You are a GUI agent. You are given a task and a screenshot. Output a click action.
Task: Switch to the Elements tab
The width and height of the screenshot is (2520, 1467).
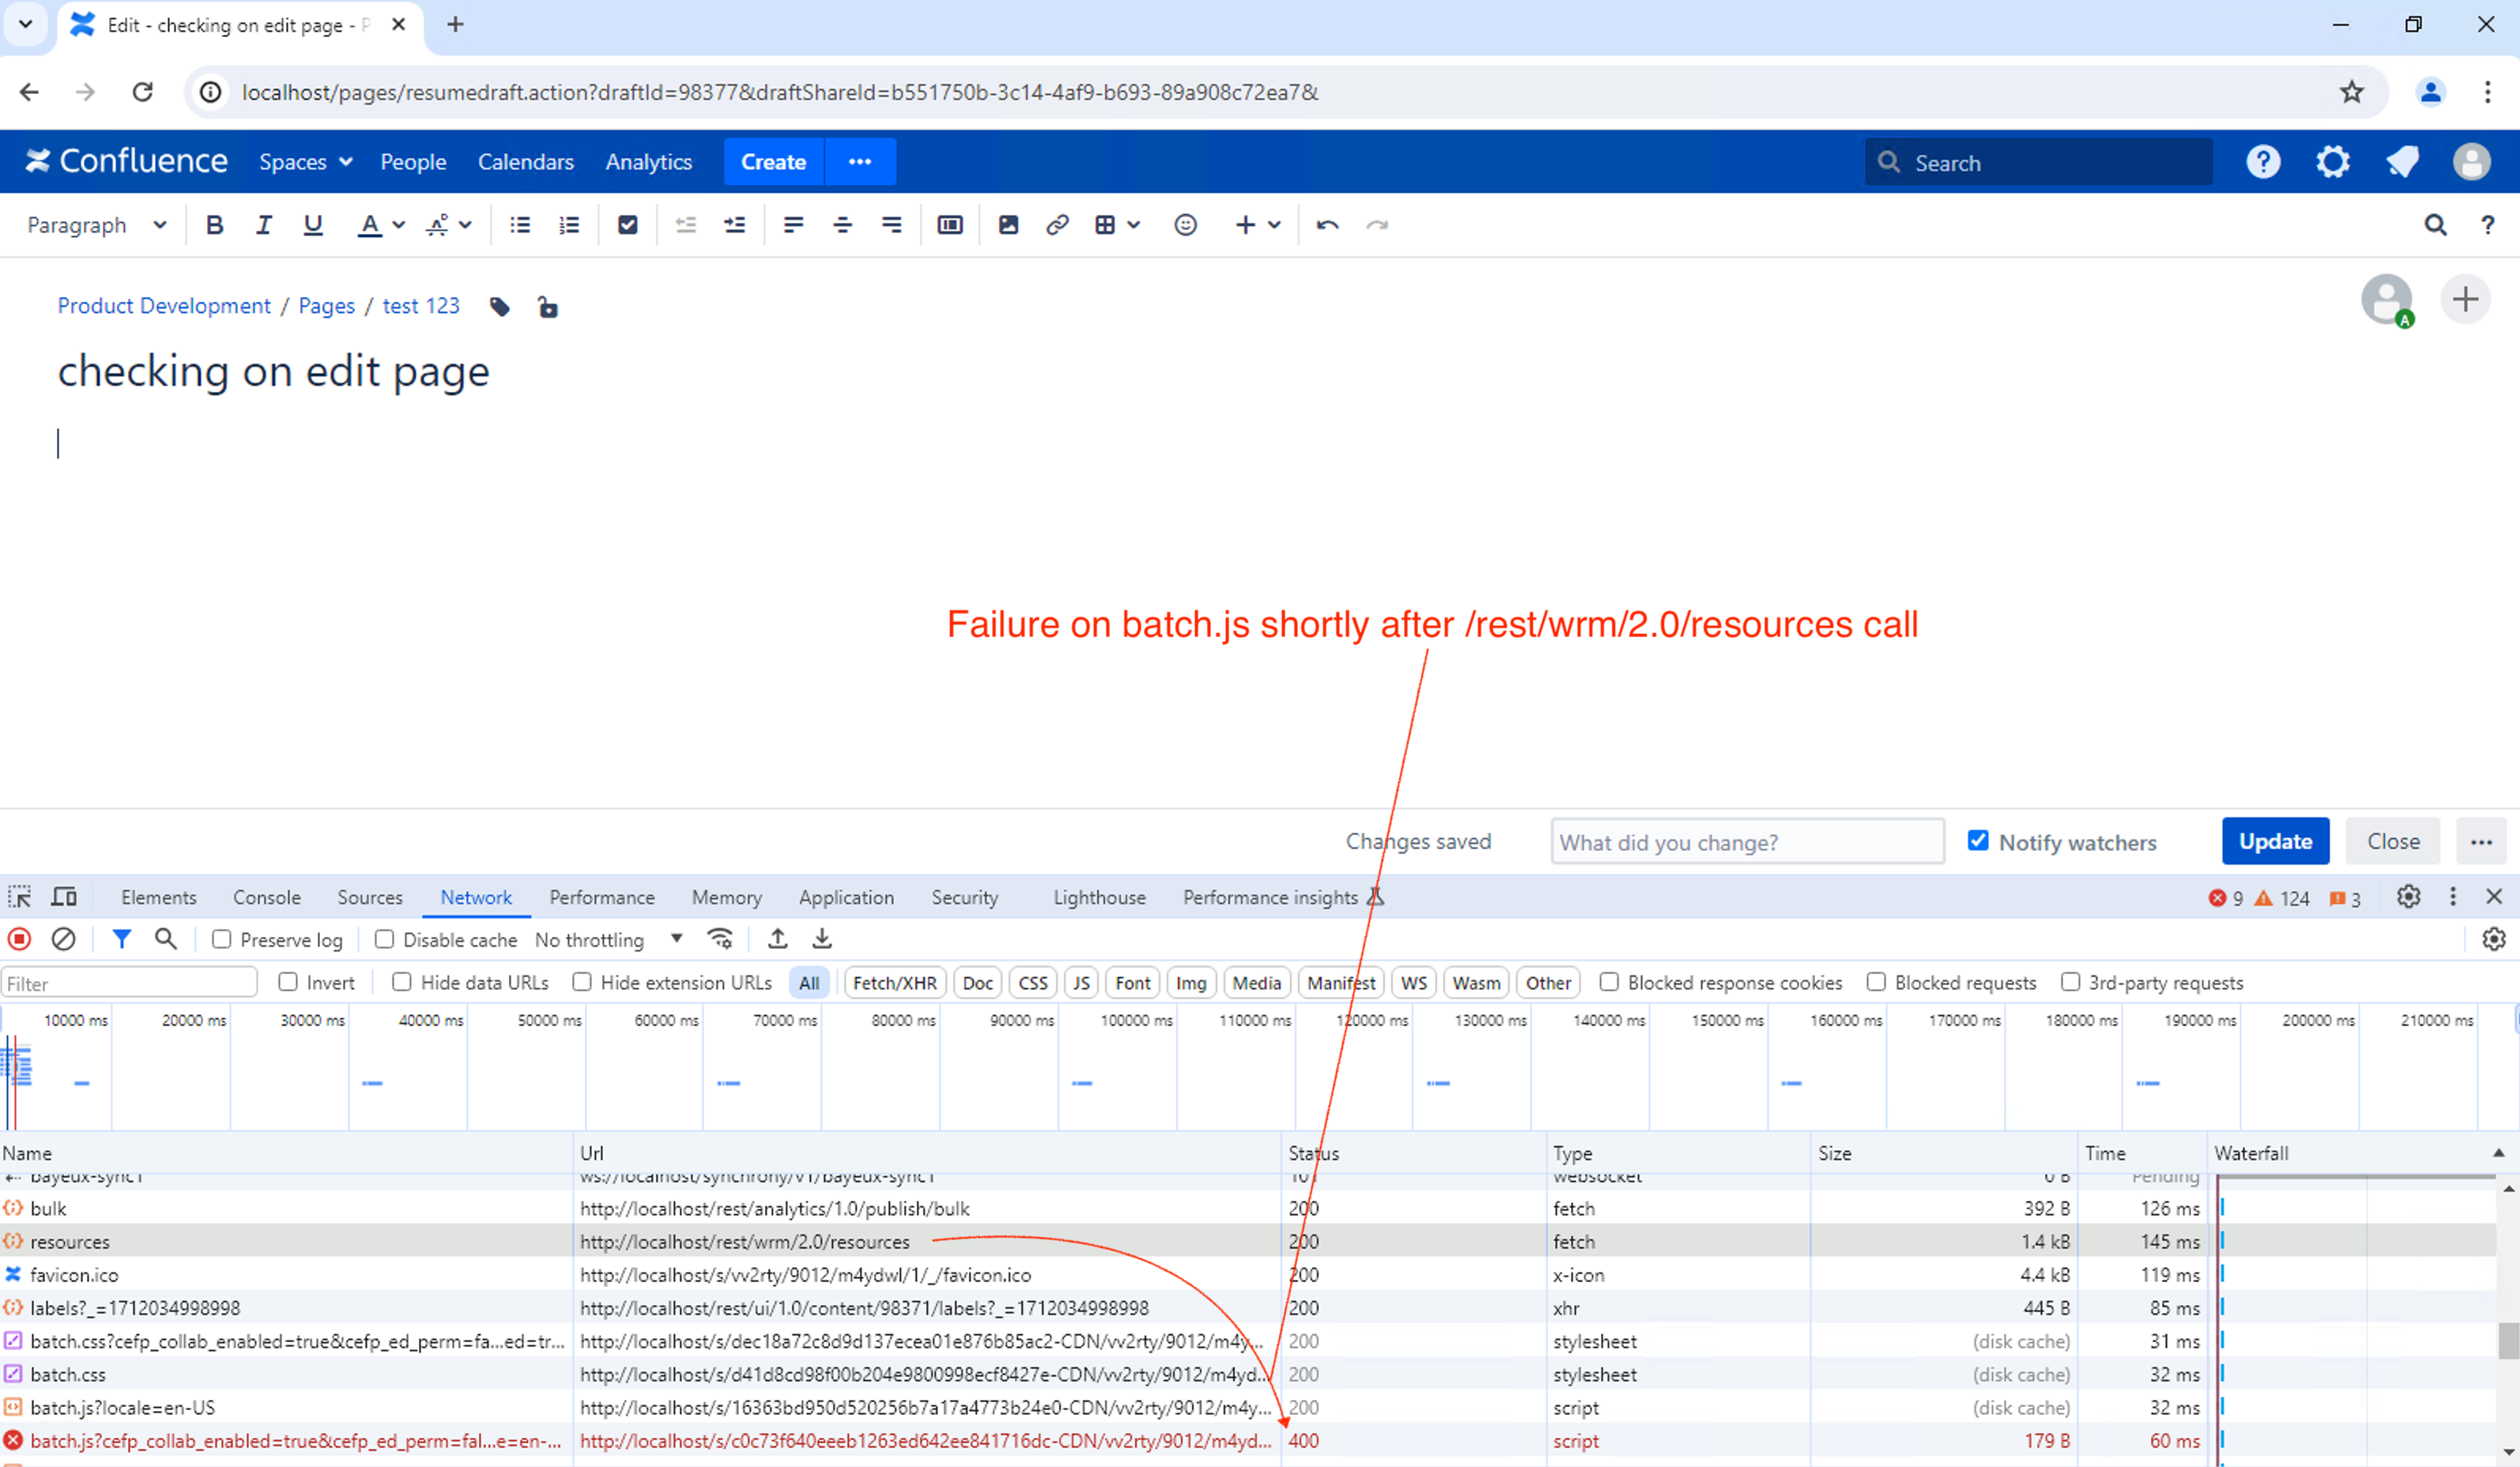(159, 898)
